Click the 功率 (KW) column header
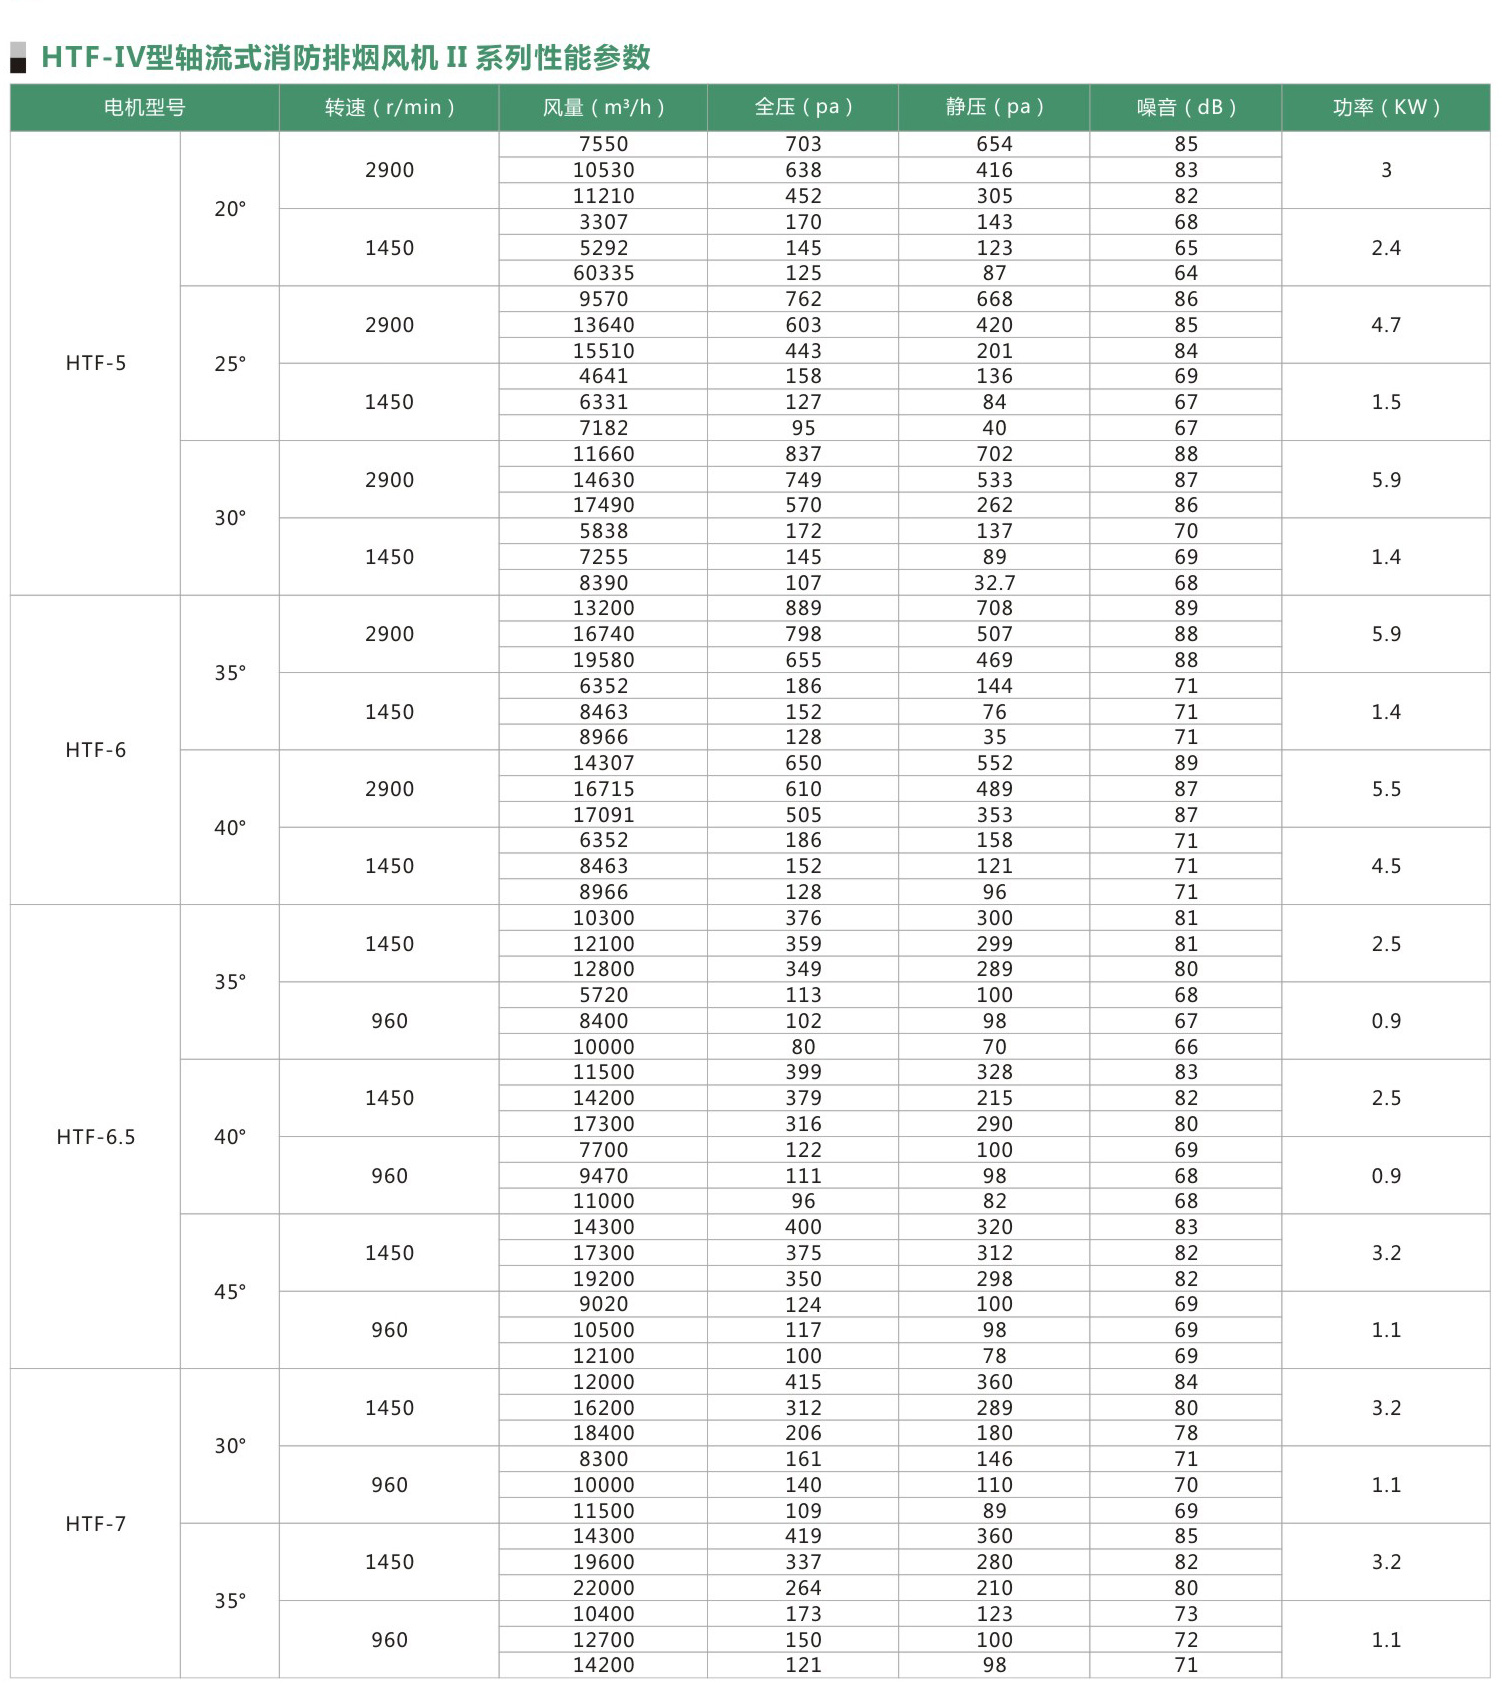Image resolution: width=1502 pixels, height=1688 pixels. [1386, 108]
